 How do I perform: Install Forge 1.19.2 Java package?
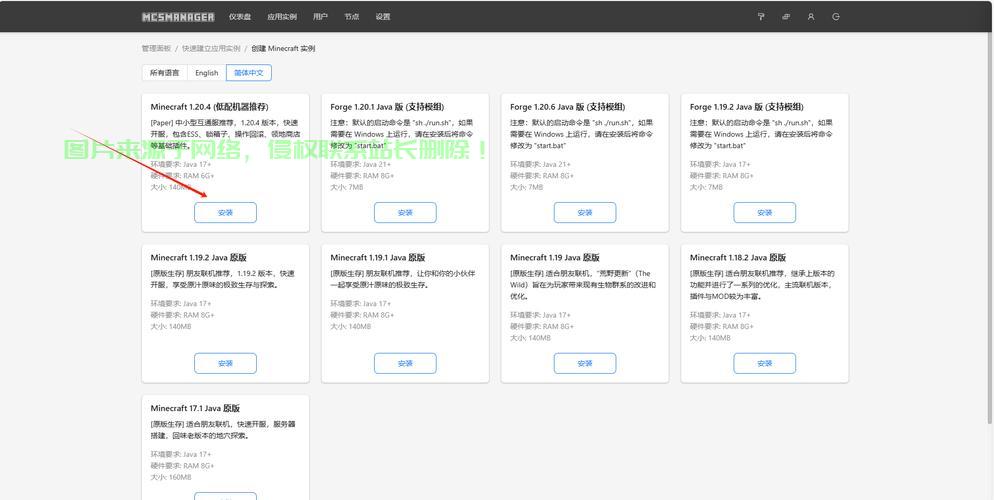[x=765, y=213]
